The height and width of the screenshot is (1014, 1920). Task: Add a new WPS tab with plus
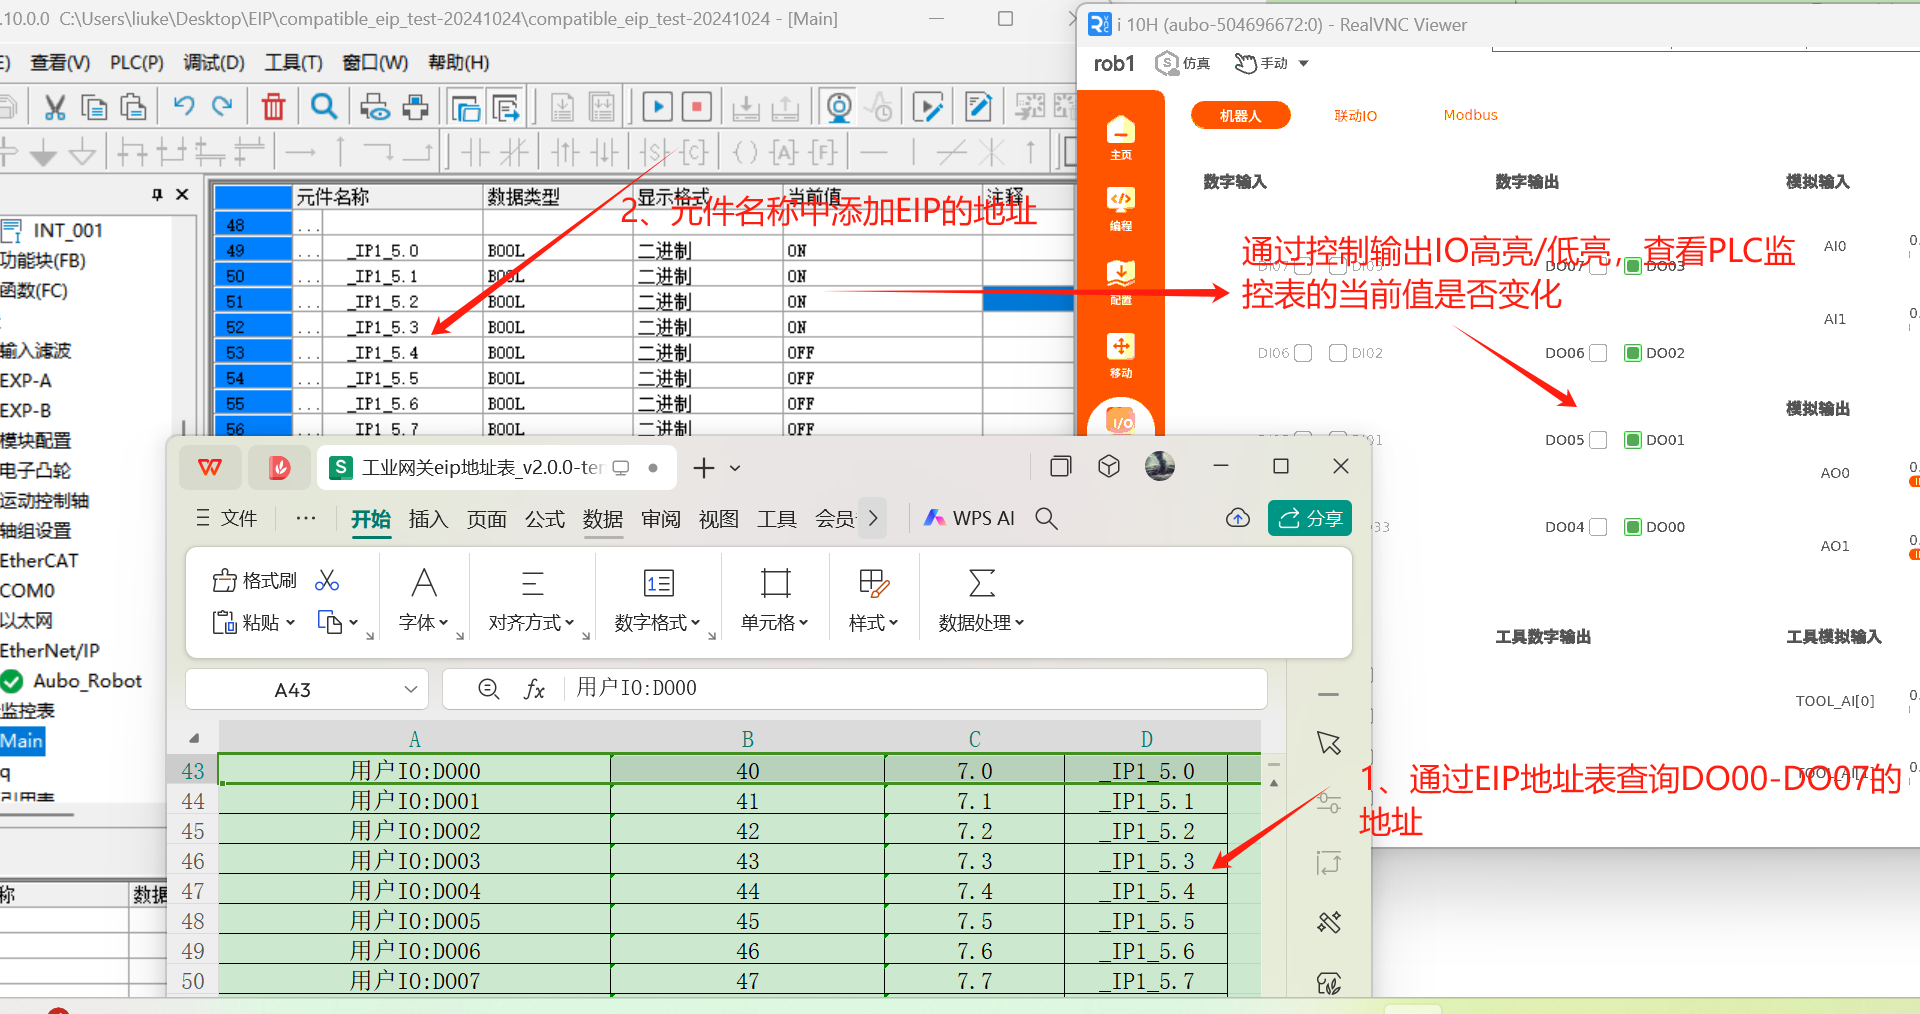click(704, 467)
